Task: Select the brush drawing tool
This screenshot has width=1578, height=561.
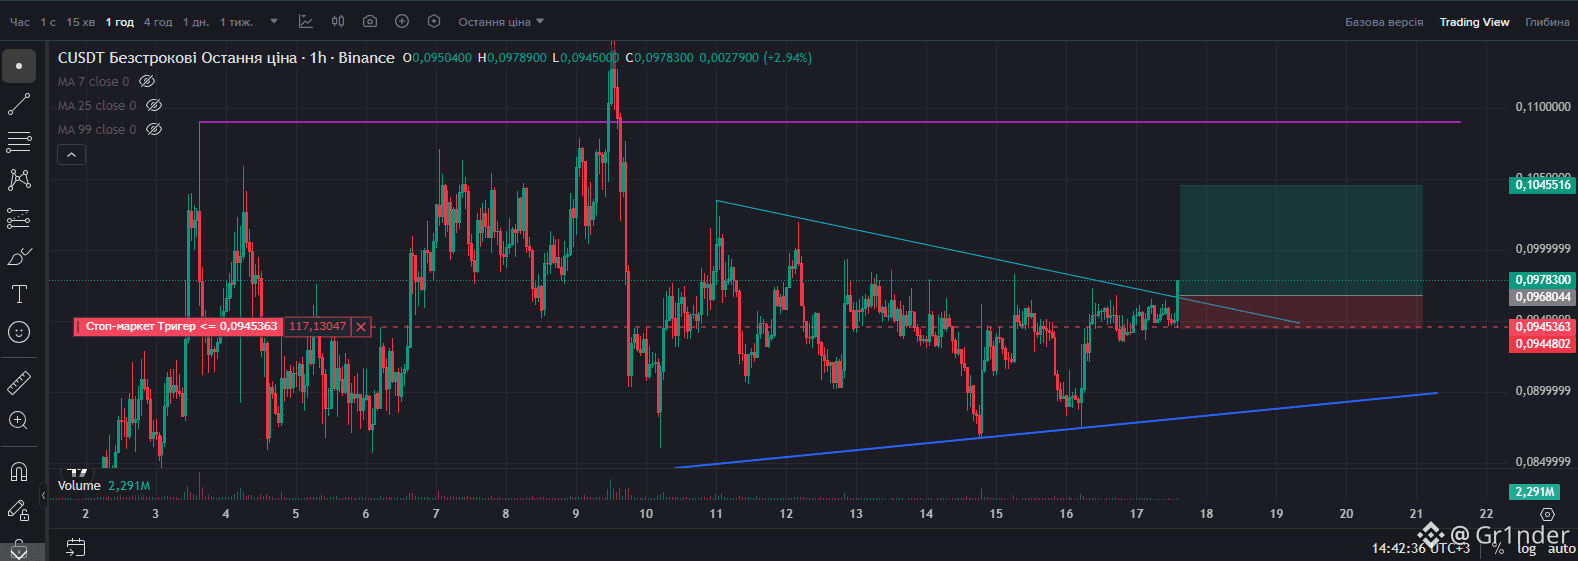Action: click(x=19, y=257)
